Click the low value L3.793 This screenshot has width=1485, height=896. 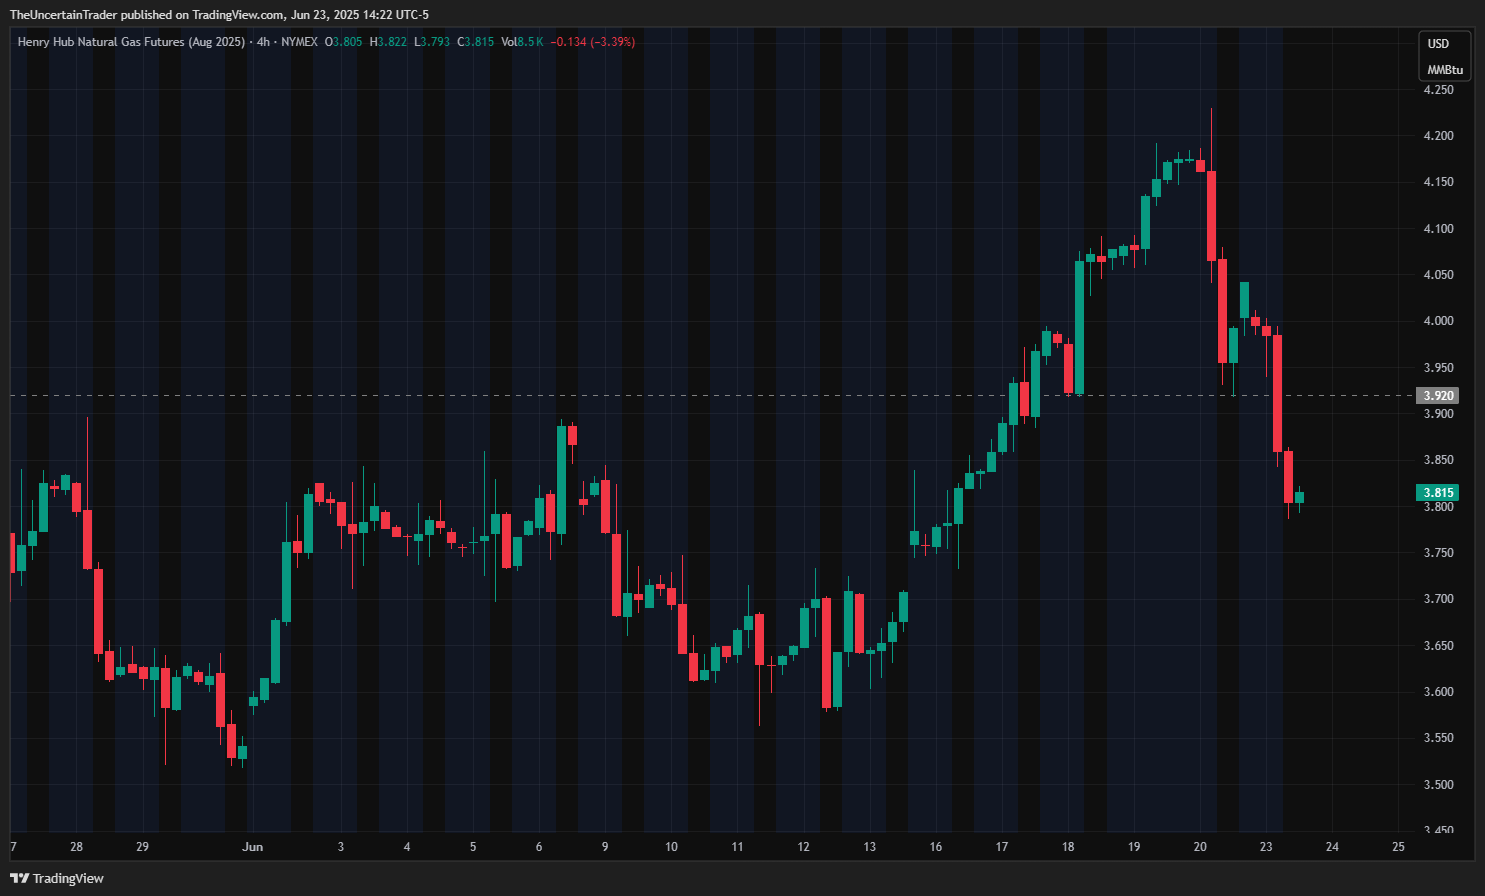(x=432, y=42)
